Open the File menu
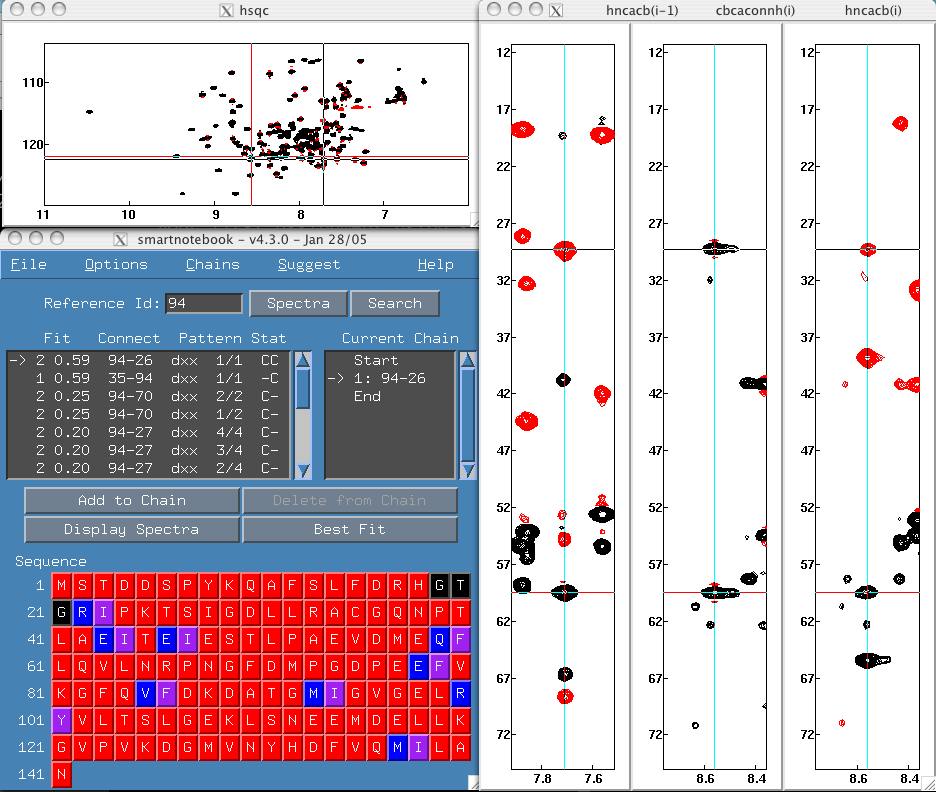The image size is (936, 792). click(28, 265)
